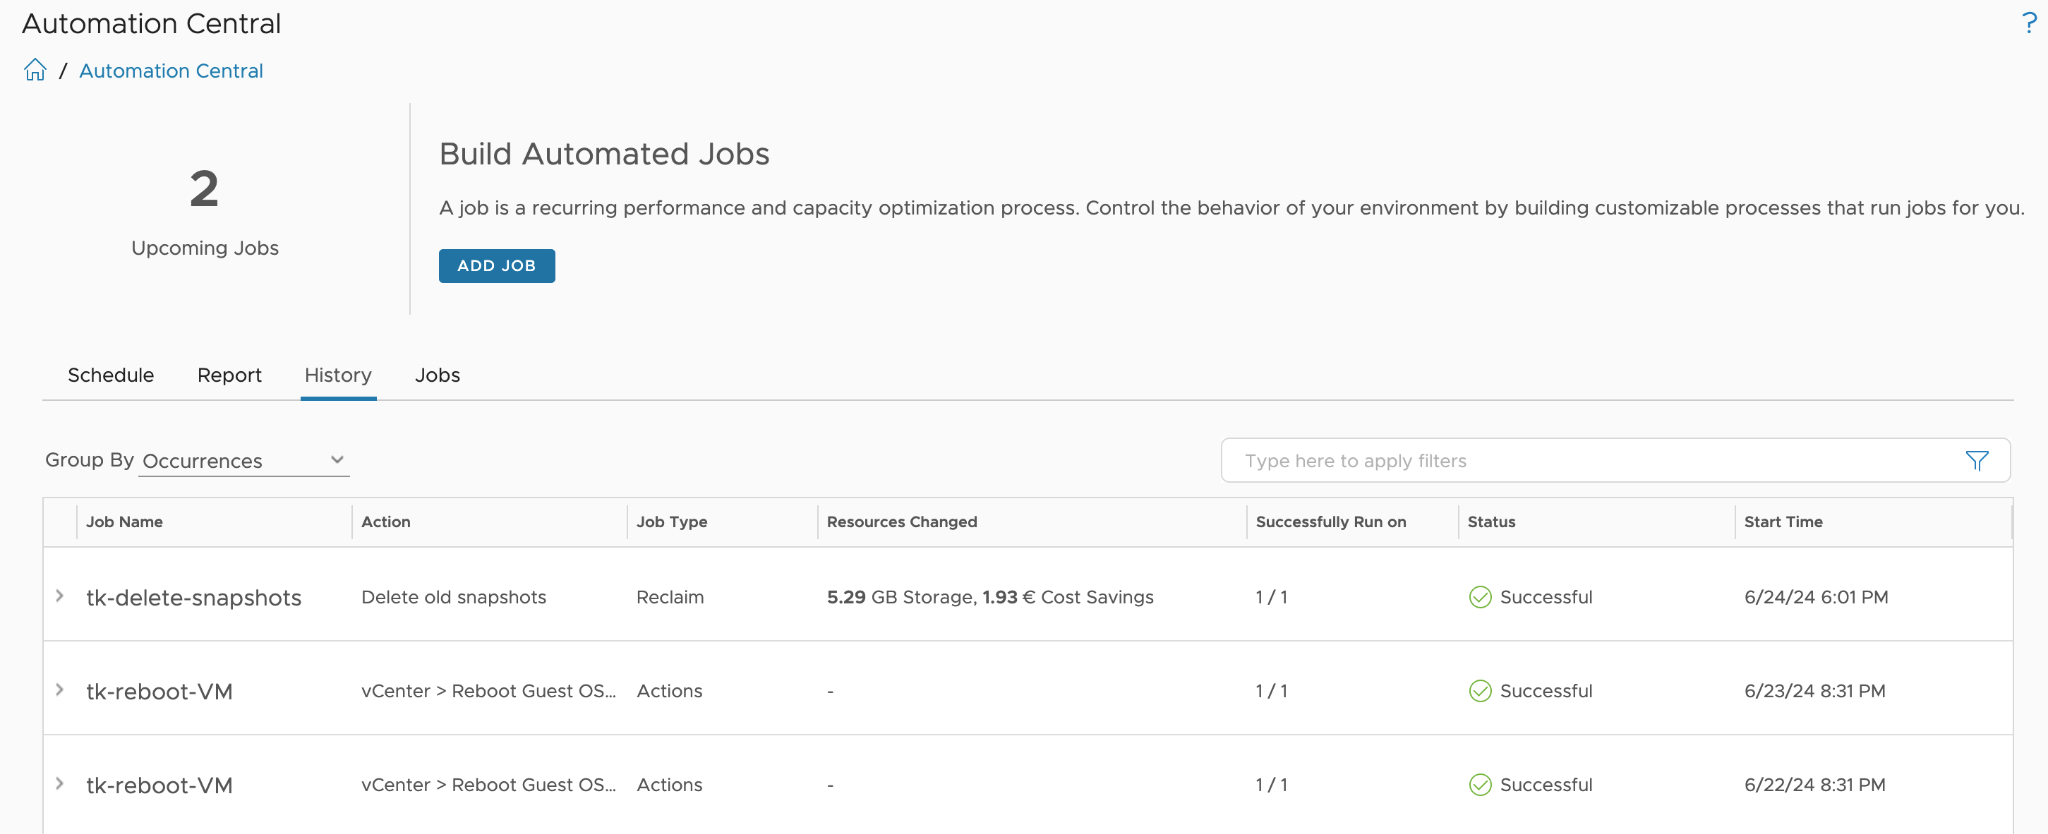
Task: Apply filters using the funnel icon
Action: [x=1976, y=460]
